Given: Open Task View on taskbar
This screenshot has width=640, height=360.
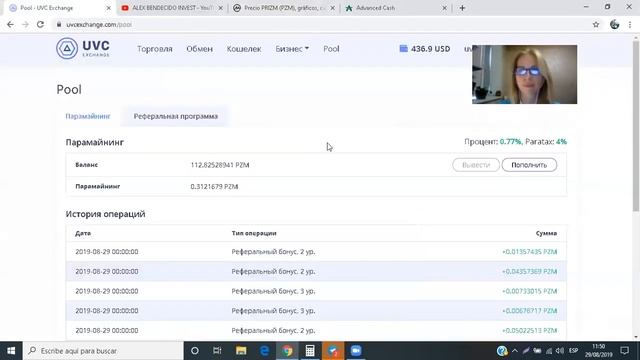Looking at the screenshot, I should 217,351.
